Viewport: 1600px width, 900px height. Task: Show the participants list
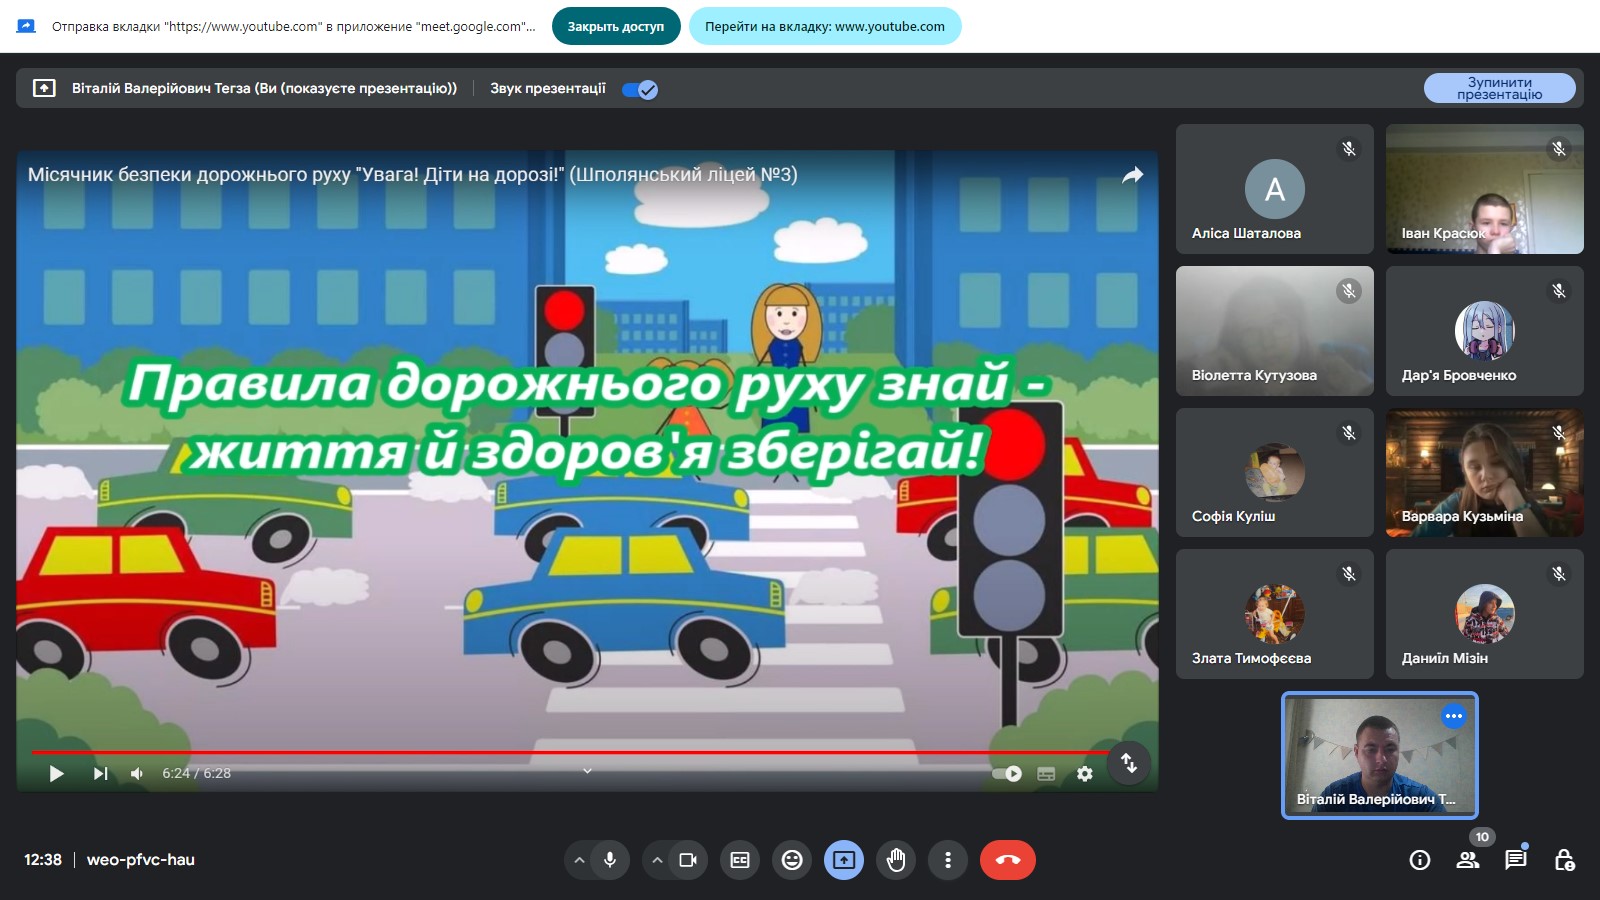pos(1468,860)
